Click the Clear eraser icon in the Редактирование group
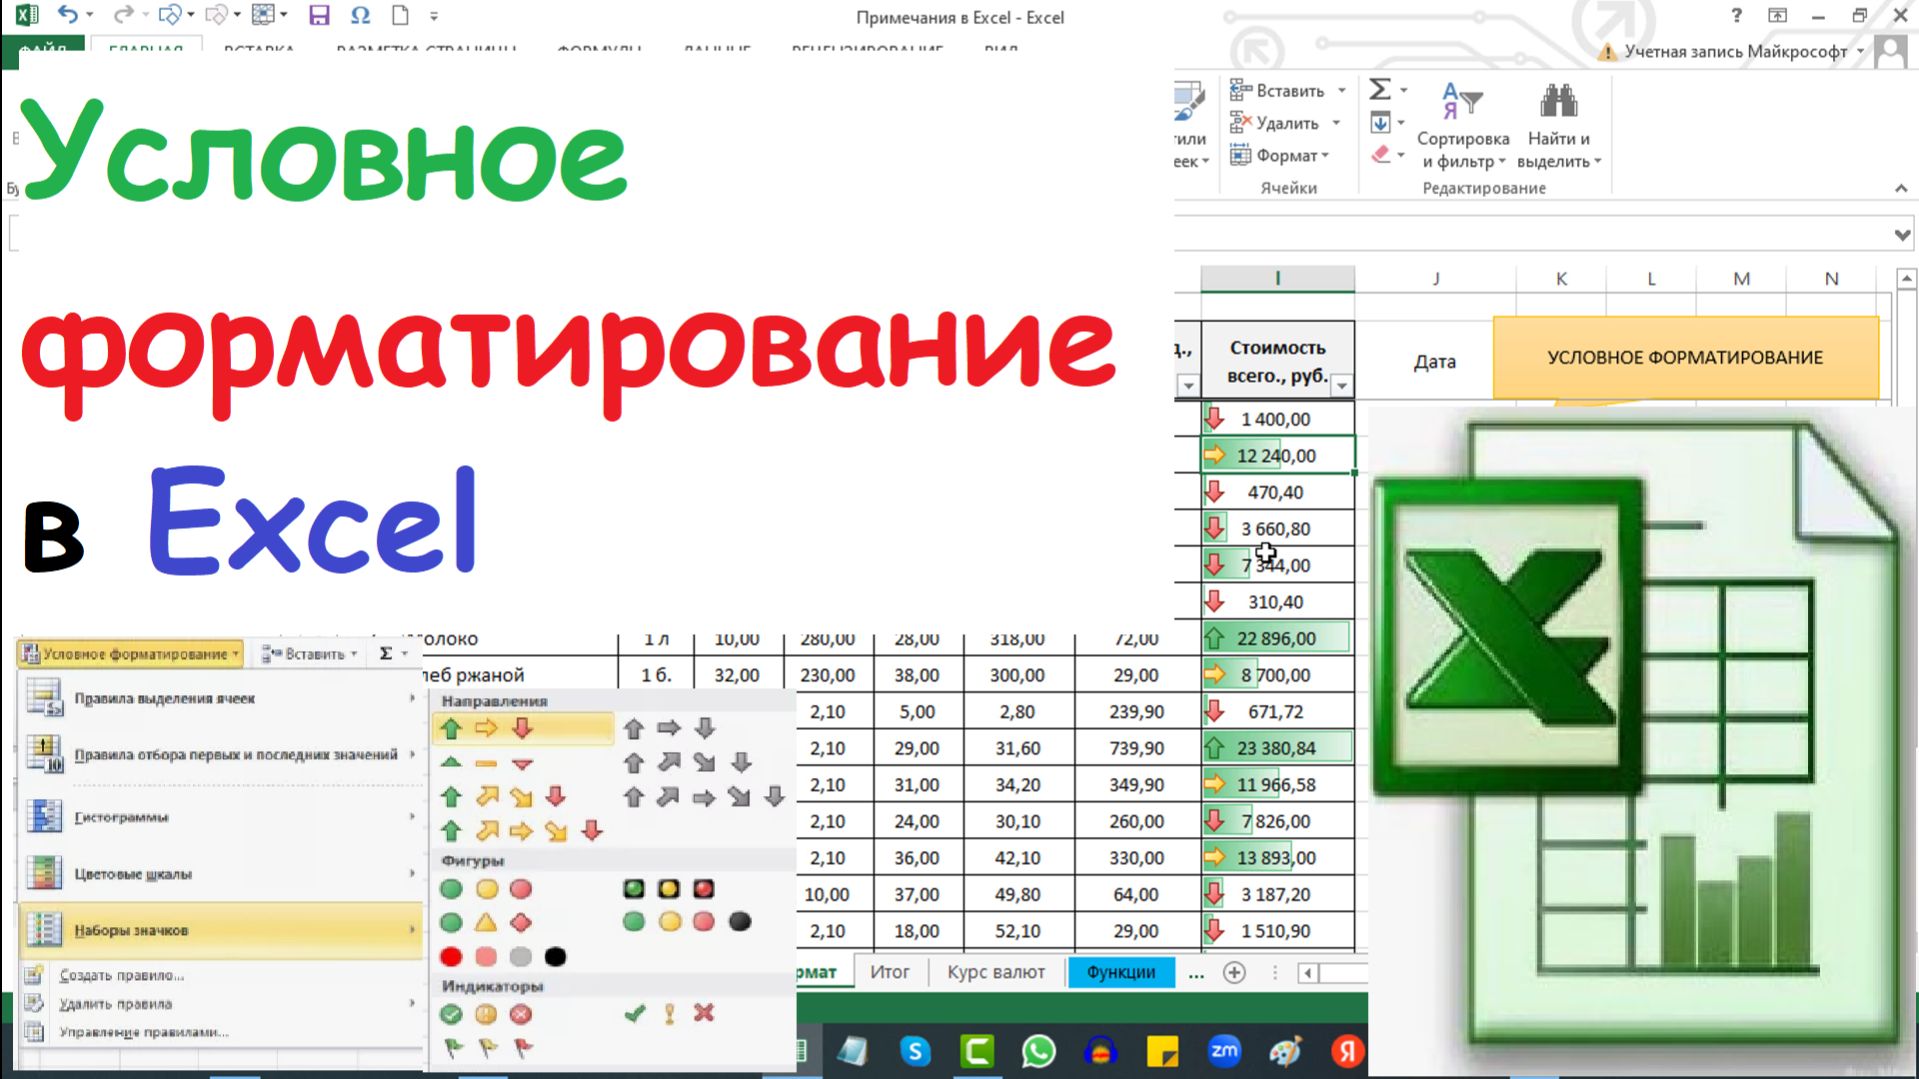Viewport: 1919px width, 1079px height. click(x=1380, y=155)
